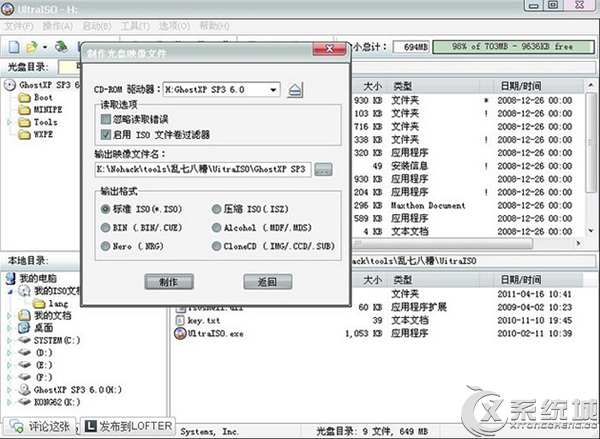Click the upper file list vertical scrollbar

pyautogui.click(x=591, y=141)
